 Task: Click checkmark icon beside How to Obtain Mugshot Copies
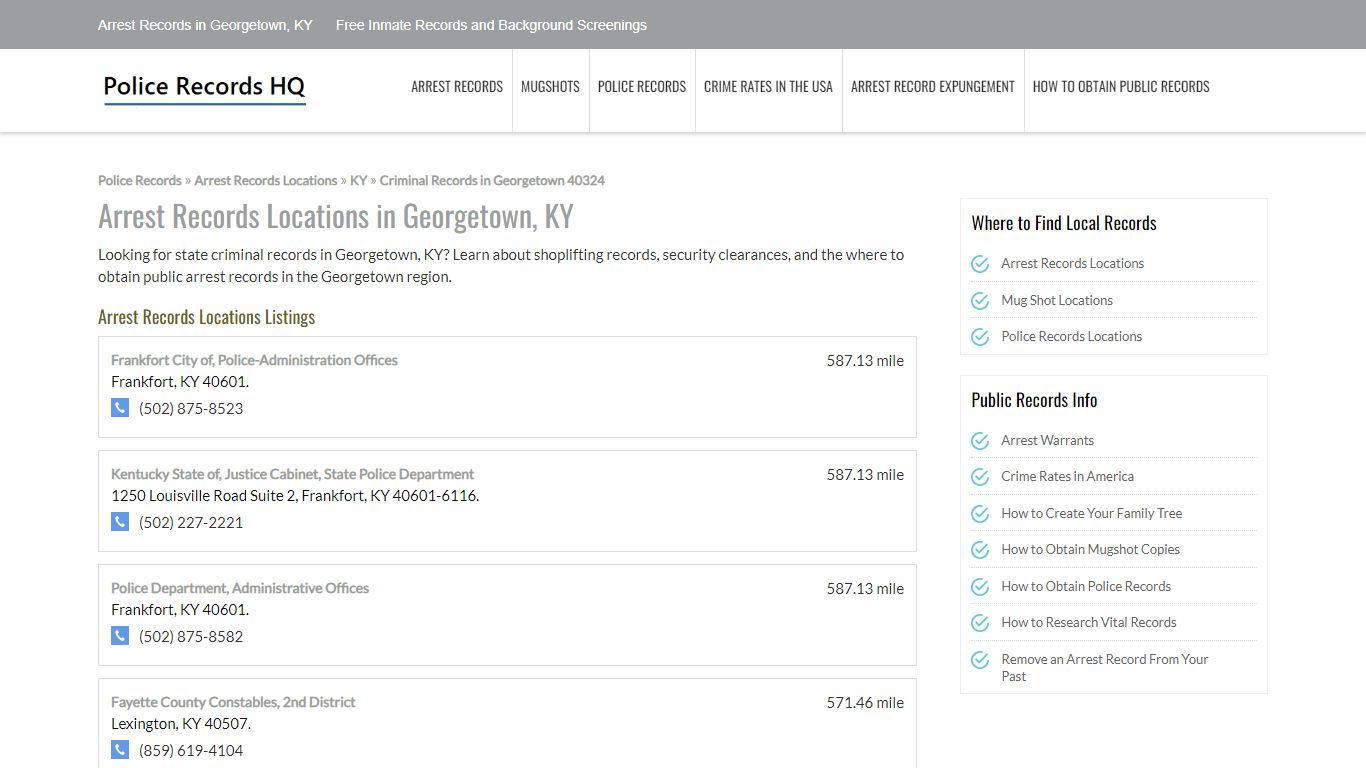980,550
